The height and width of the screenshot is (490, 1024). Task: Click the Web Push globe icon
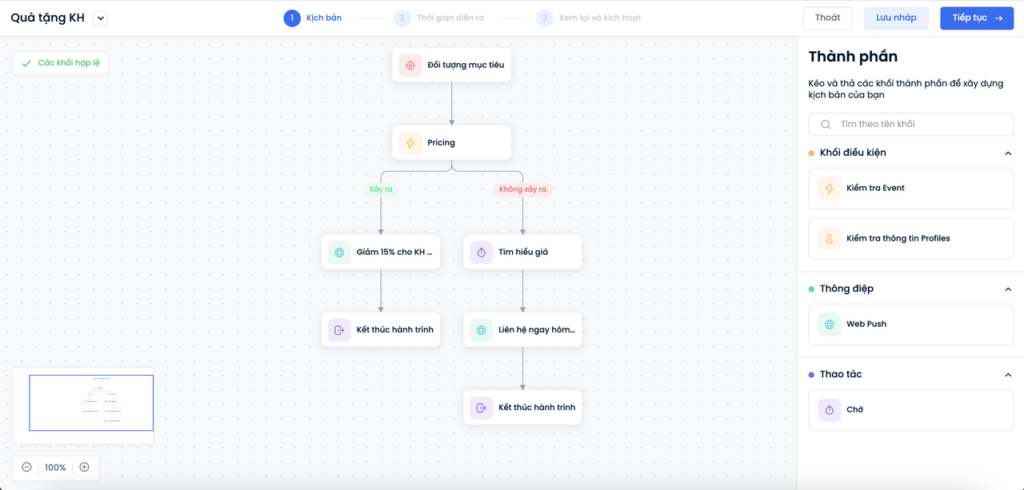(829, 324)
